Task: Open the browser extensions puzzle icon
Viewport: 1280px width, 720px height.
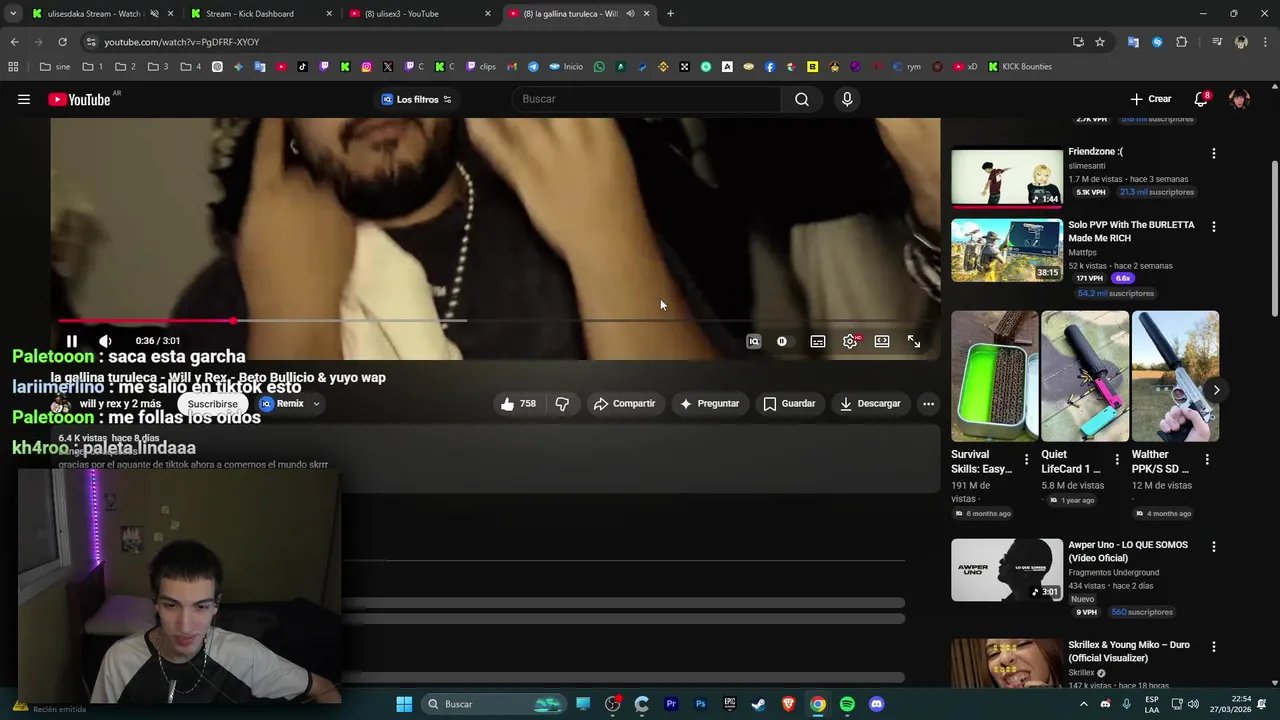Action: coord(1181,42)
